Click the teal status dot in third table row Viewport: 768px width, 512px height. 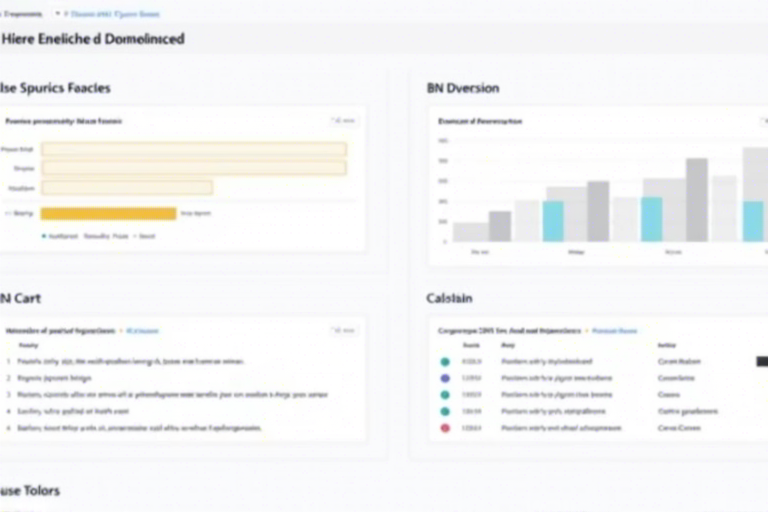445,395
